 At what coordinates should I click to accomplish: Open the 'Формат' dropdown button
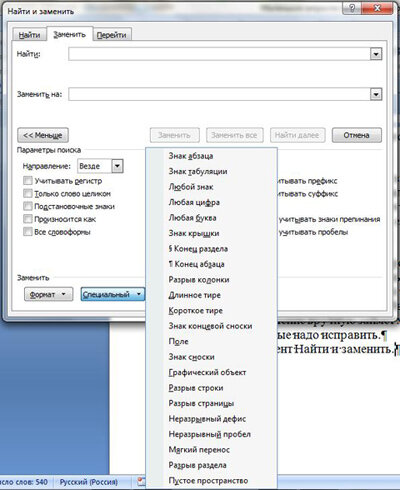click(48, 294)
